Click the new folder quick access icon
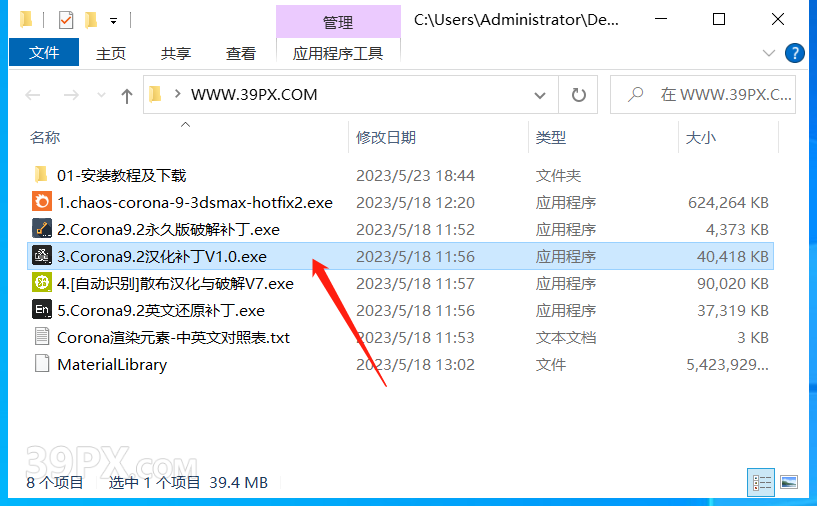This screenshot has height=506, width=817. [x=91, y=20]
